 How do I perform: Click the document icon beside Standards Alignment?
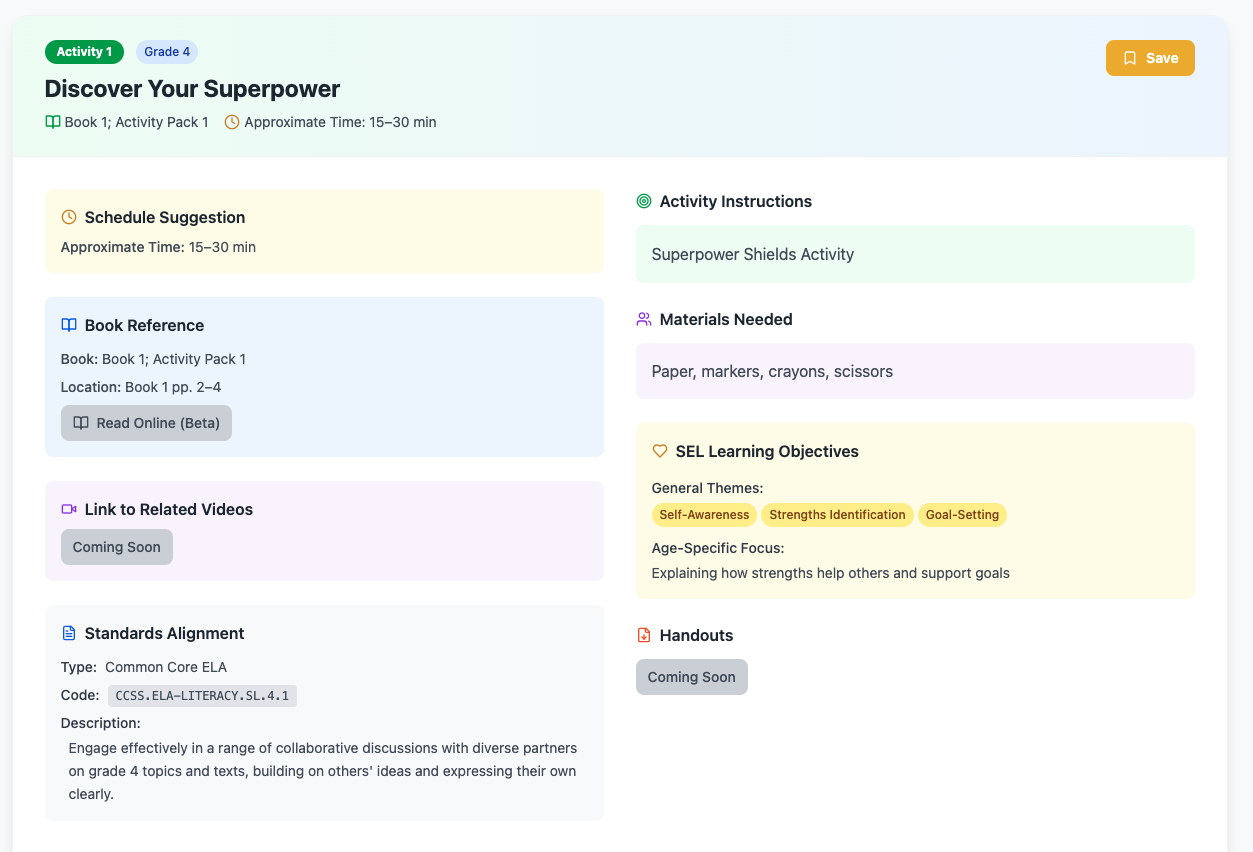tap(69, 633)
